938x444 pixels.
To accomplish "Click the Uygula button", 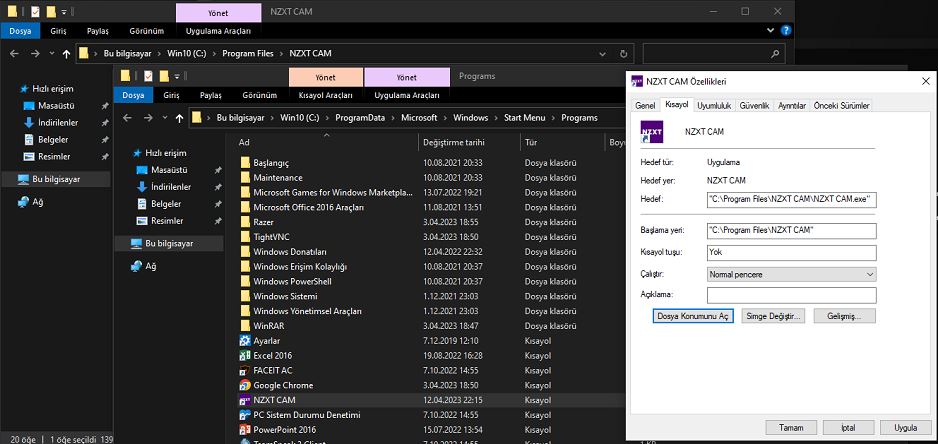I will pyautogui.click(x=906, y=428).
